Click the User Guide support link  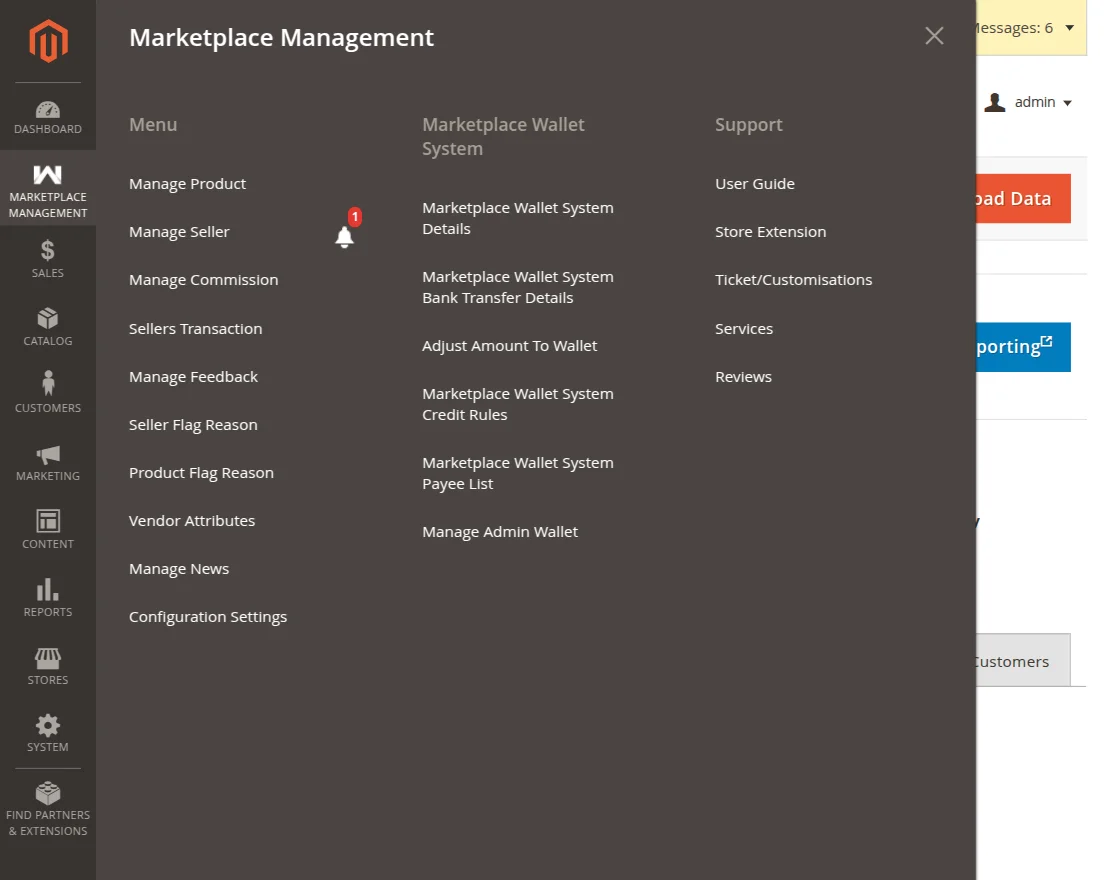pyautogui.click(x=754, y=183)
